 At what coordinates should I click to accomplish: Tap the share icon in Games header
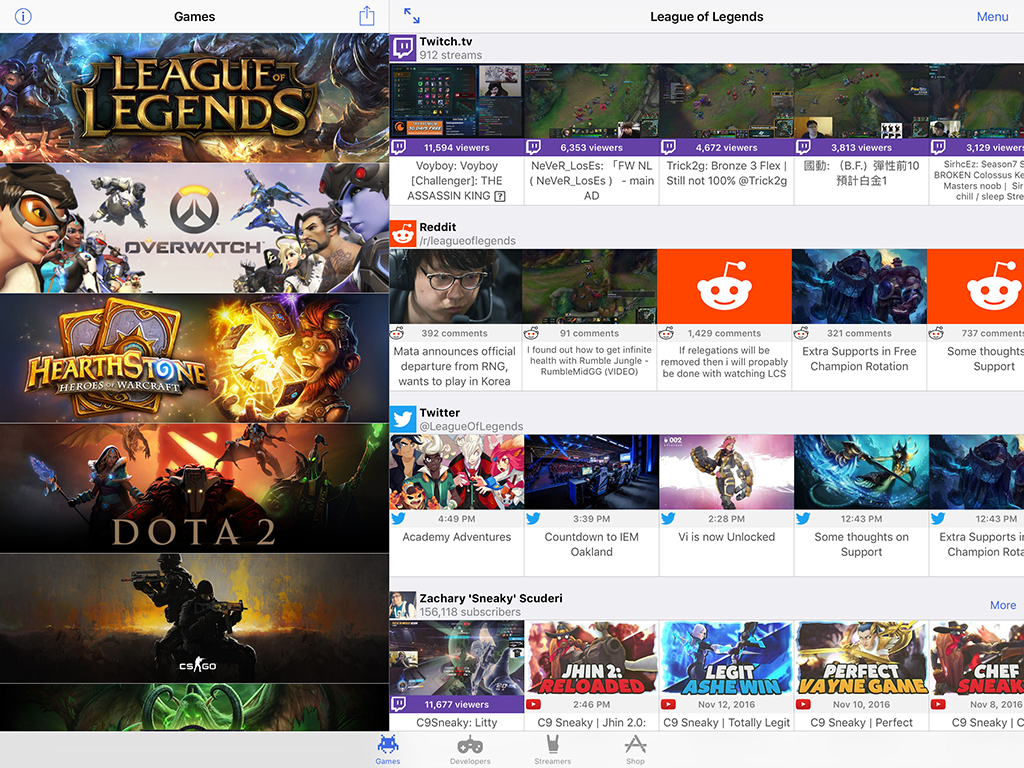pyautogui.click(x=367, y=16)
